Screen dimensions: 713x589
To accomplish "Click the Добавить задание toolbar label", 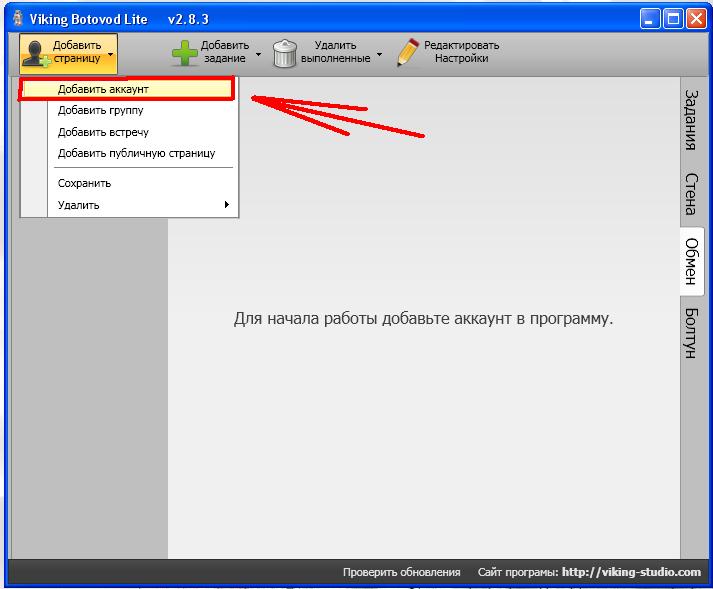I will tap(225, 52).
